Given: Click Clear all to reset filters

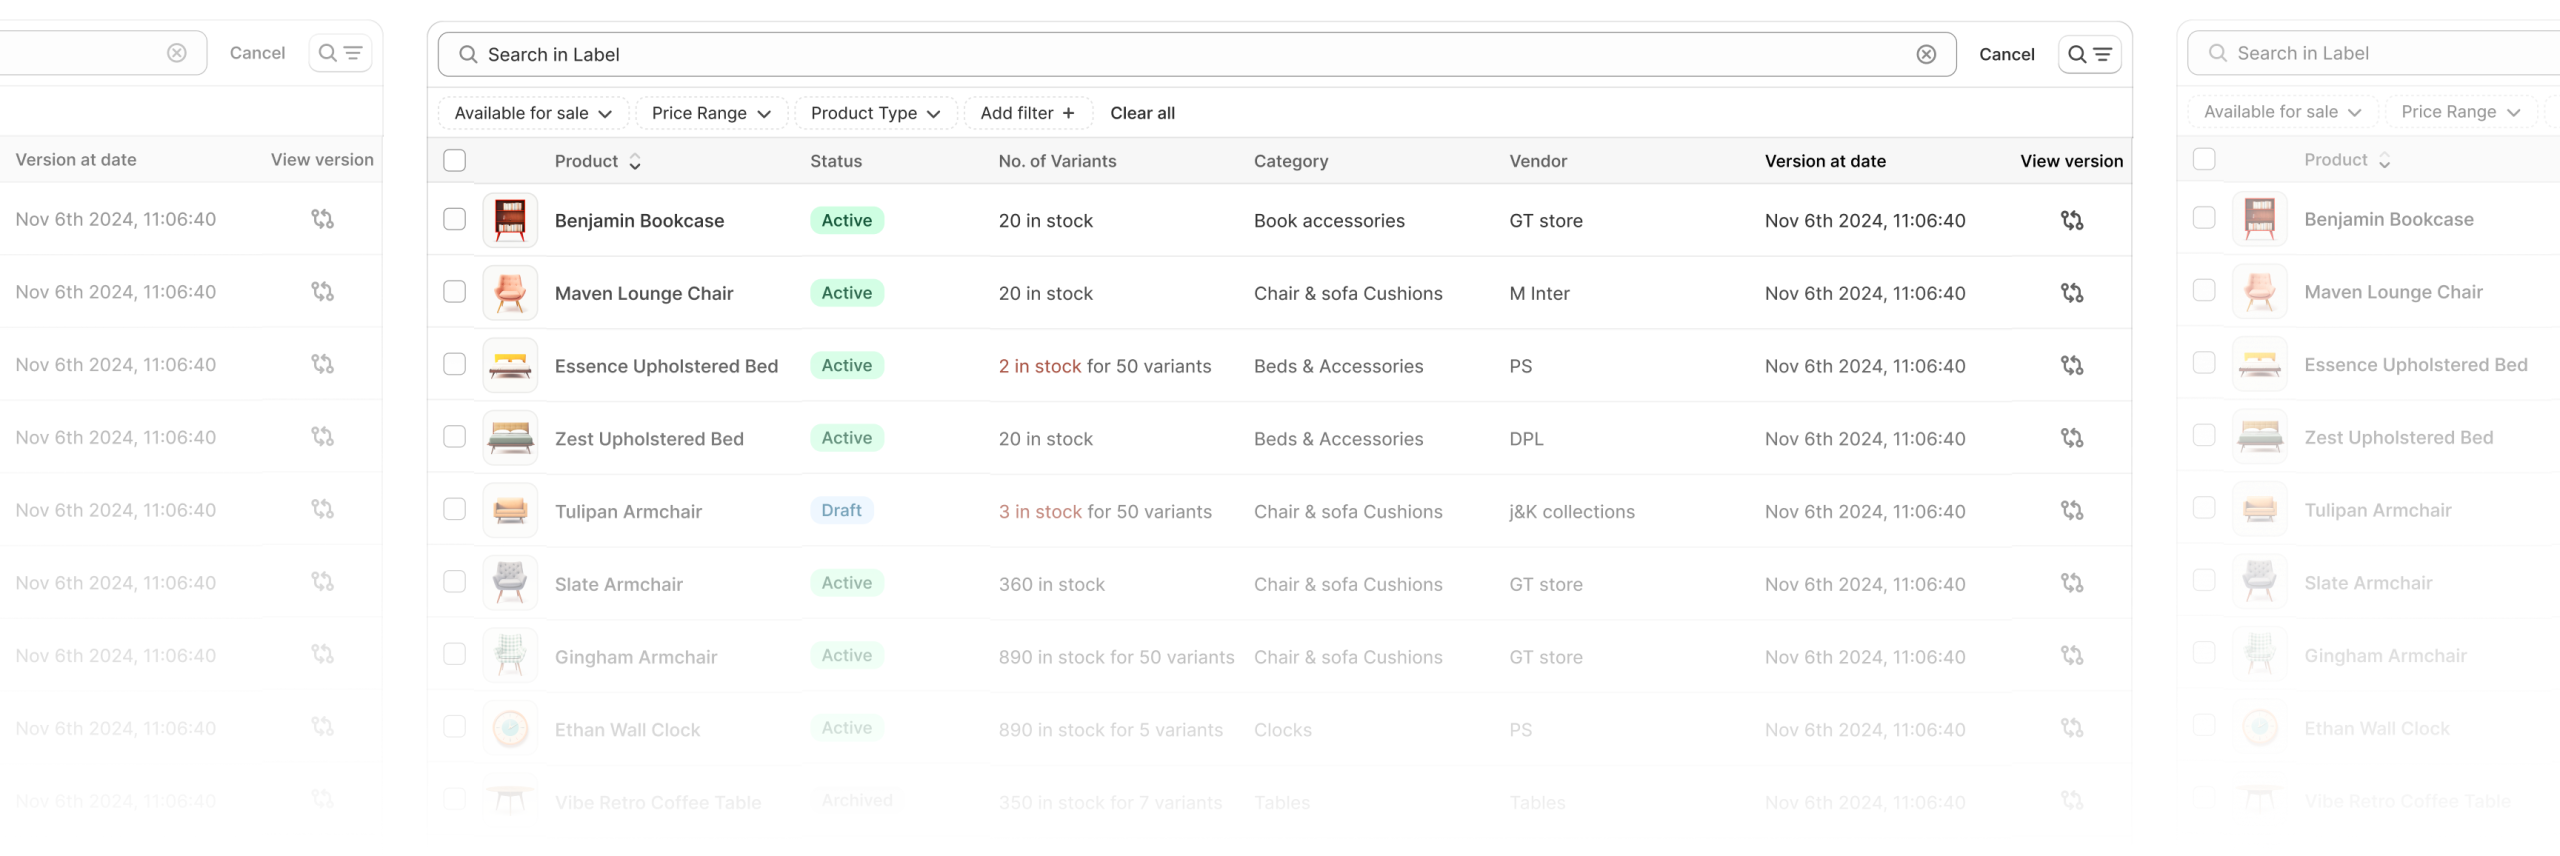Looking at the screenshot, I should tap(1142, 113).
